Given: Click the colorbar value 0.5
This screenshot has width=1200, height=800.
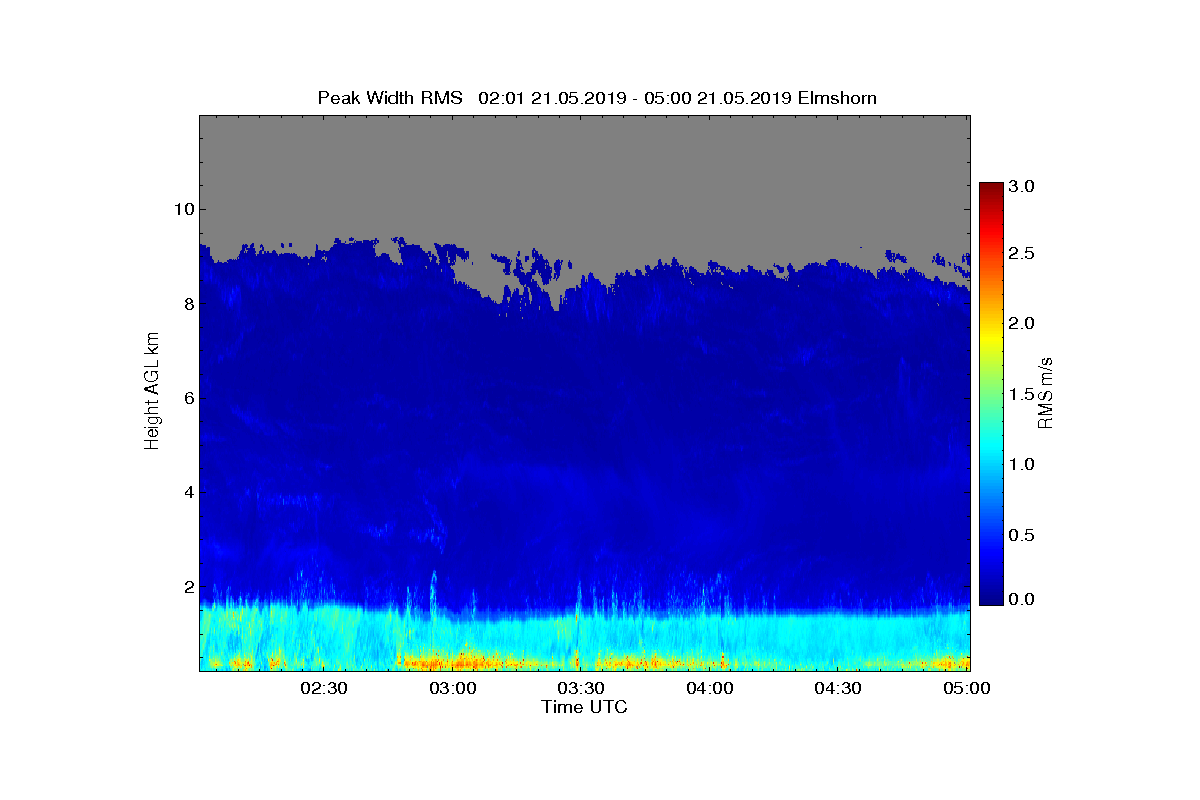Looking at the screenshot, I should click(1022, 535).
